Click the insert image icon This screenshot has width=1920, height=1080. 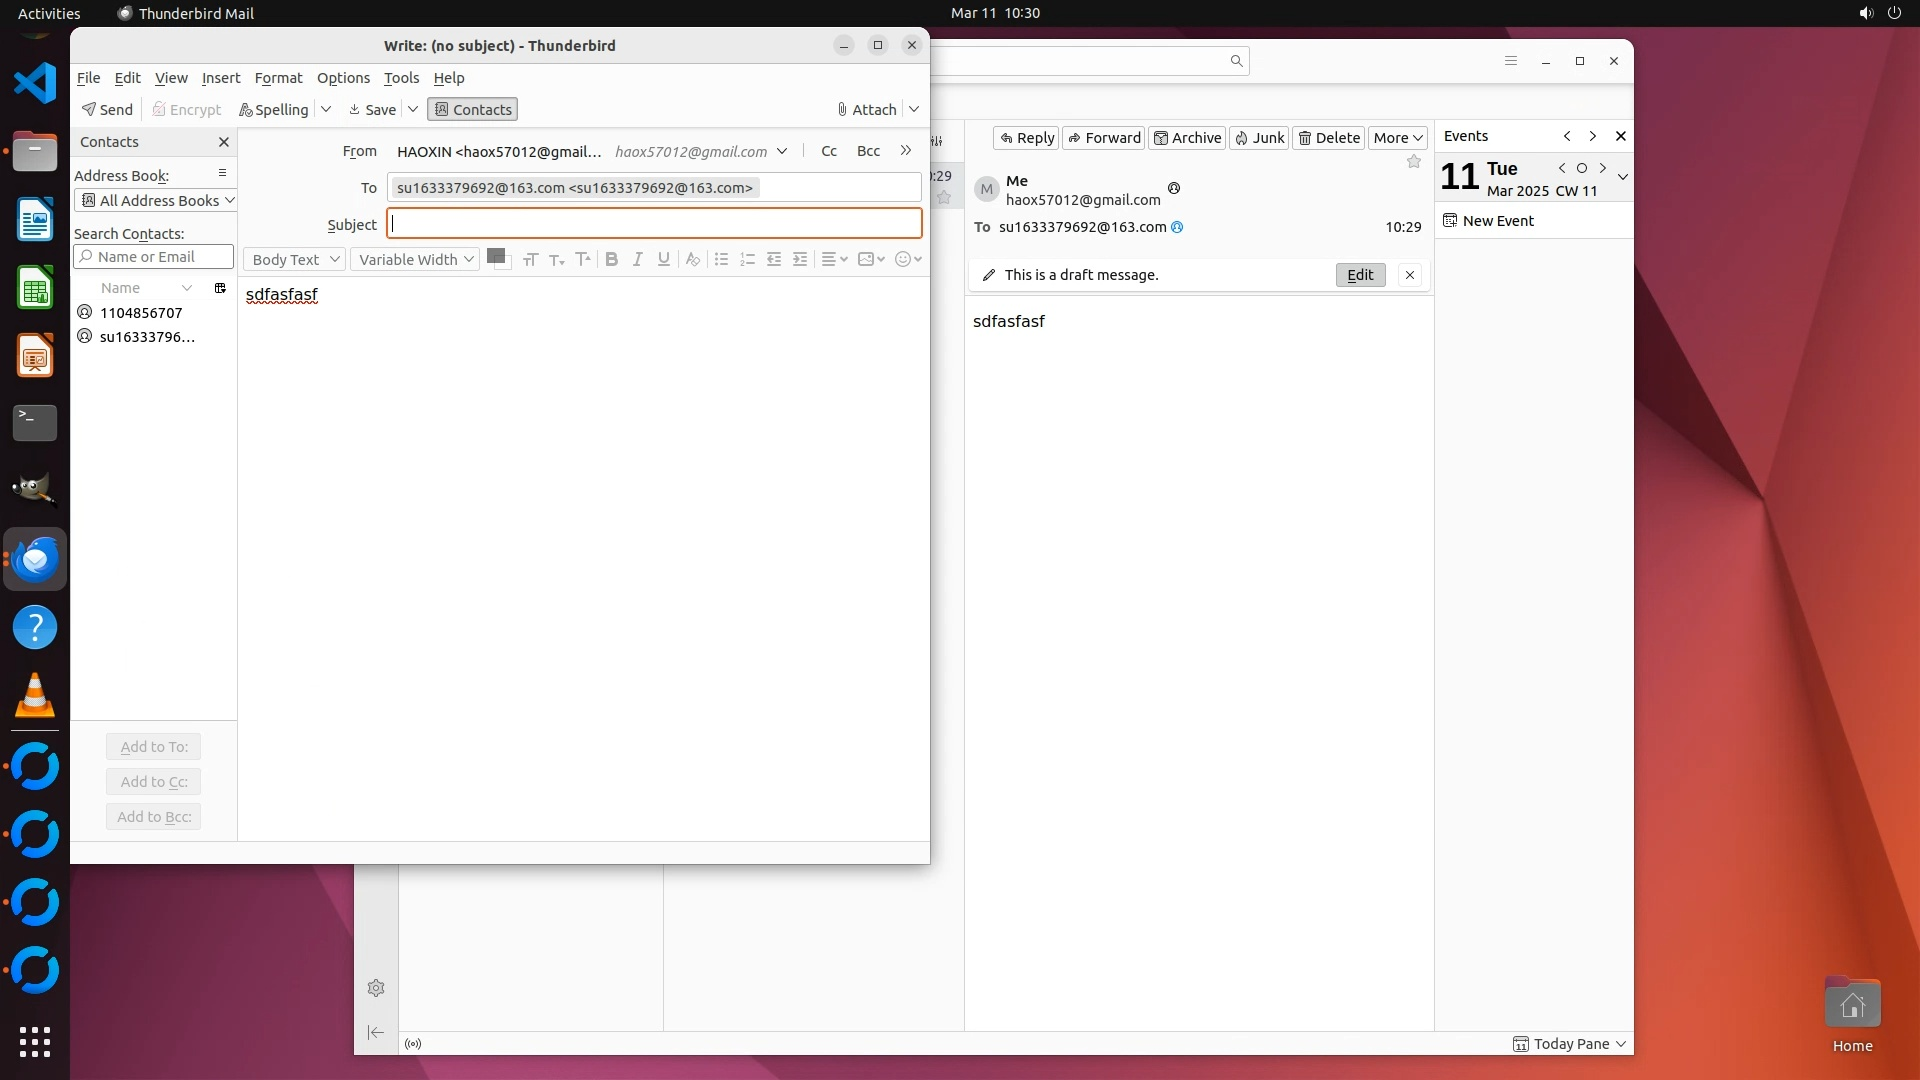pos(866,259)
